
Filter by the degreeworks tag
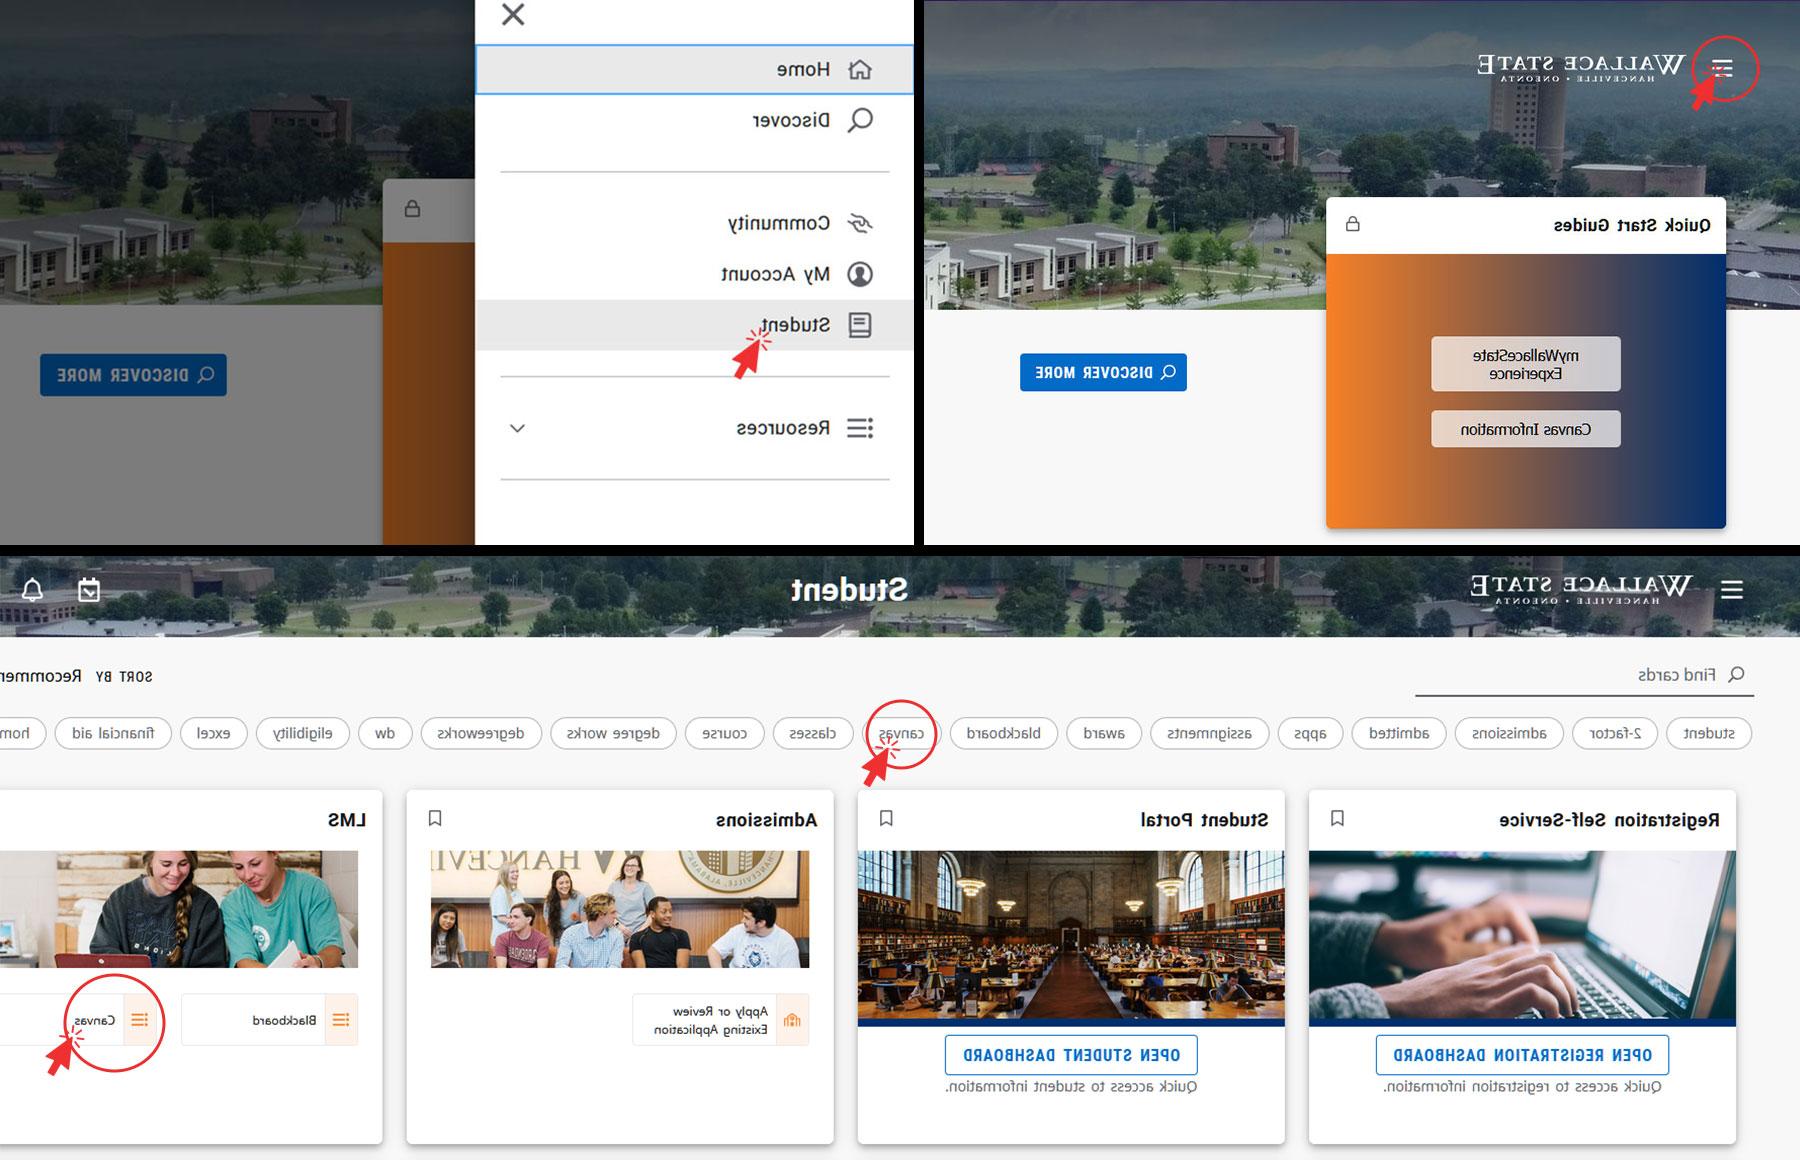481,733
